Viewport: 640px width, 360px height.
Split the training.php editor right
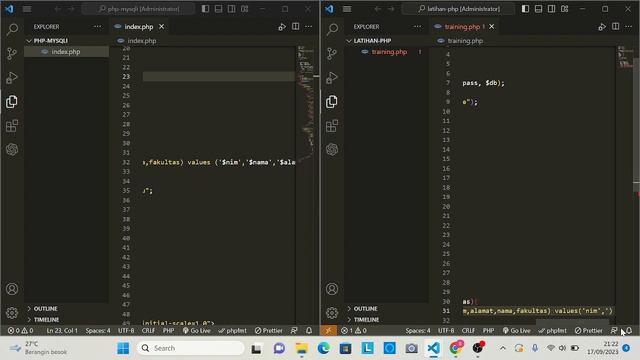pyautogui.click(x=616, y=27)
